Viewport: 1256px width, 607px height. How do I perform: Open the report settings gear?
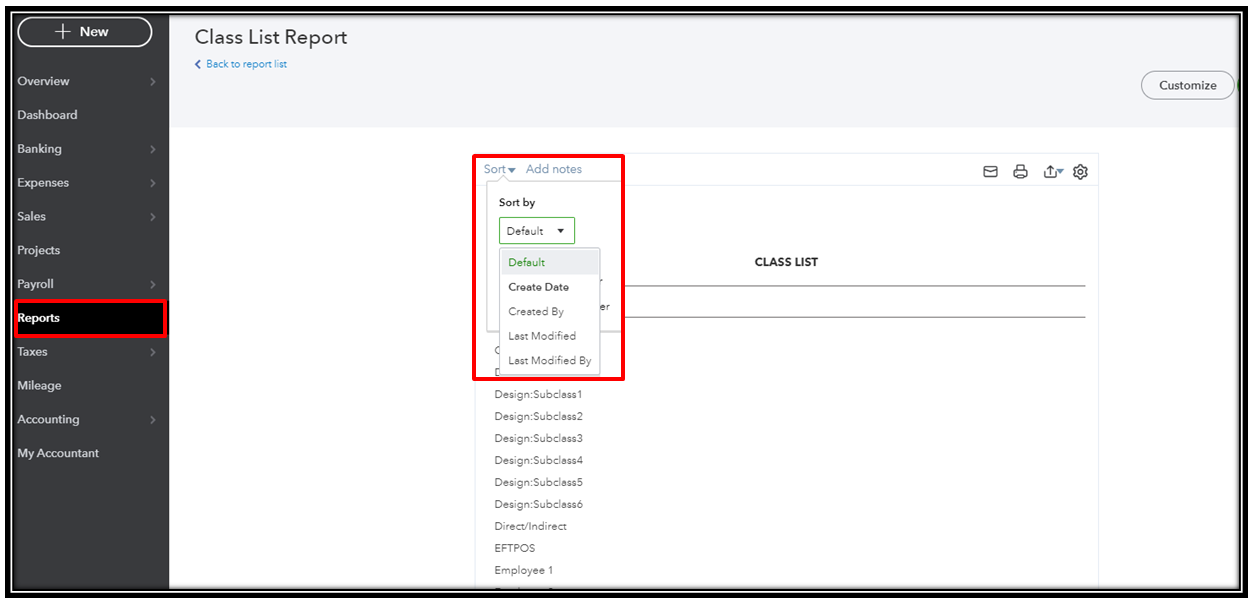(1080, 171)
